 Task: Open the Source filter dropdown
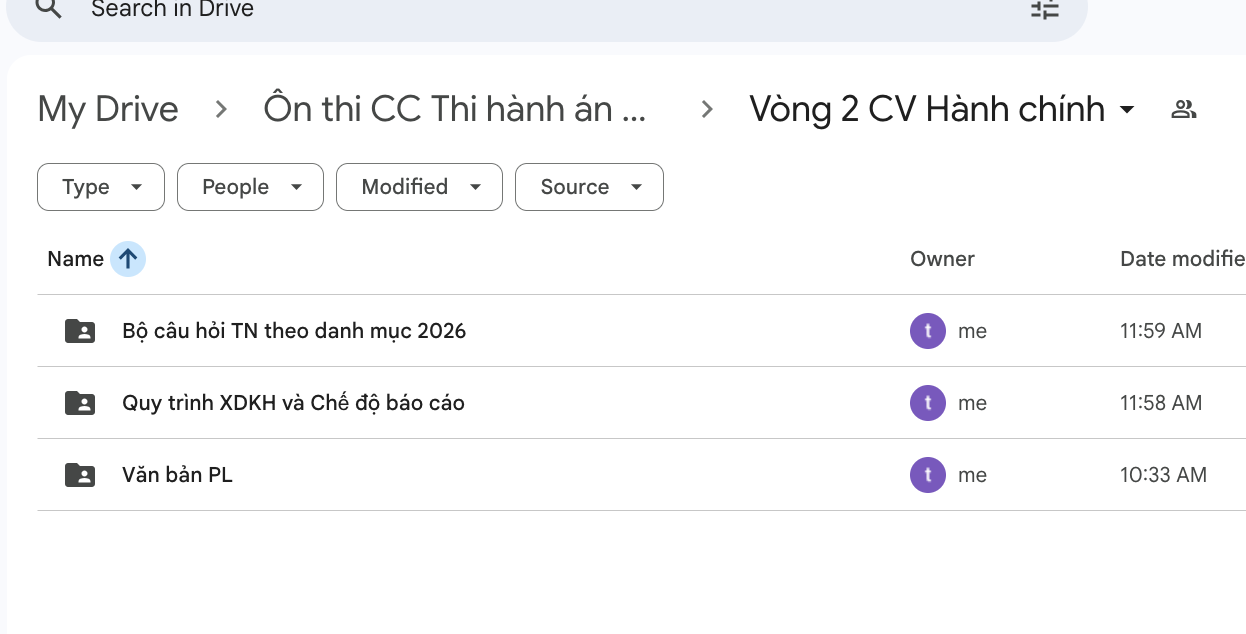tap(589, 187)
